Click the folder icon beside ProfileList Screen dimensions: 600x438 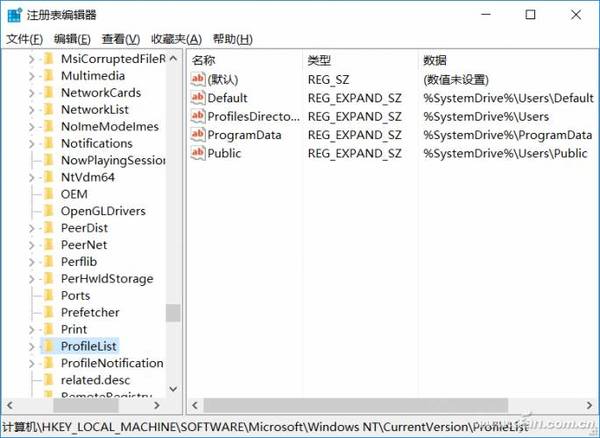49,346
